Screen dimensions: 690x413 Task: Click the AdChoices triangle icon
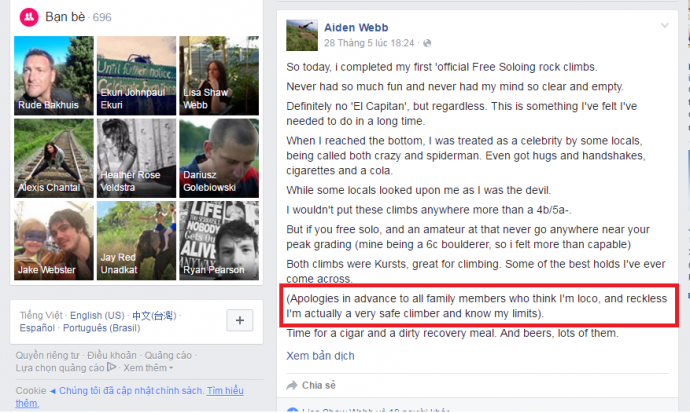point(111,367)
